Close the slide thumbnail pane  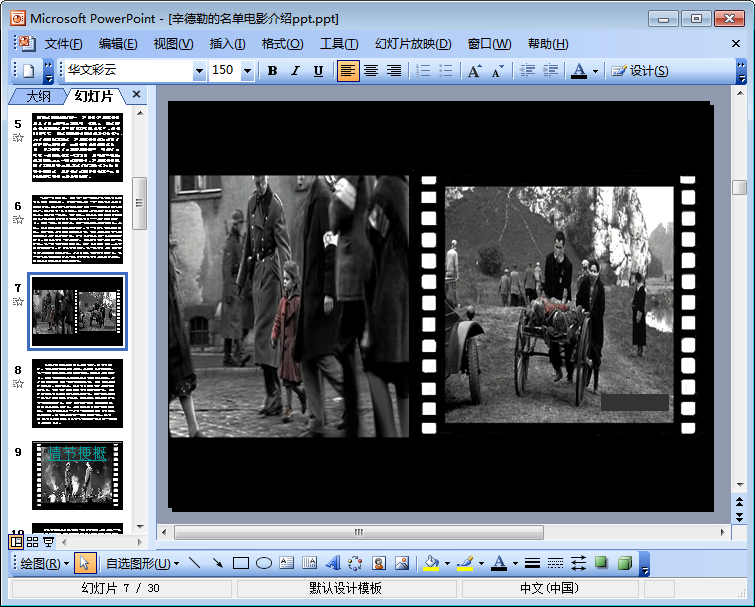[x=137, y=94]
